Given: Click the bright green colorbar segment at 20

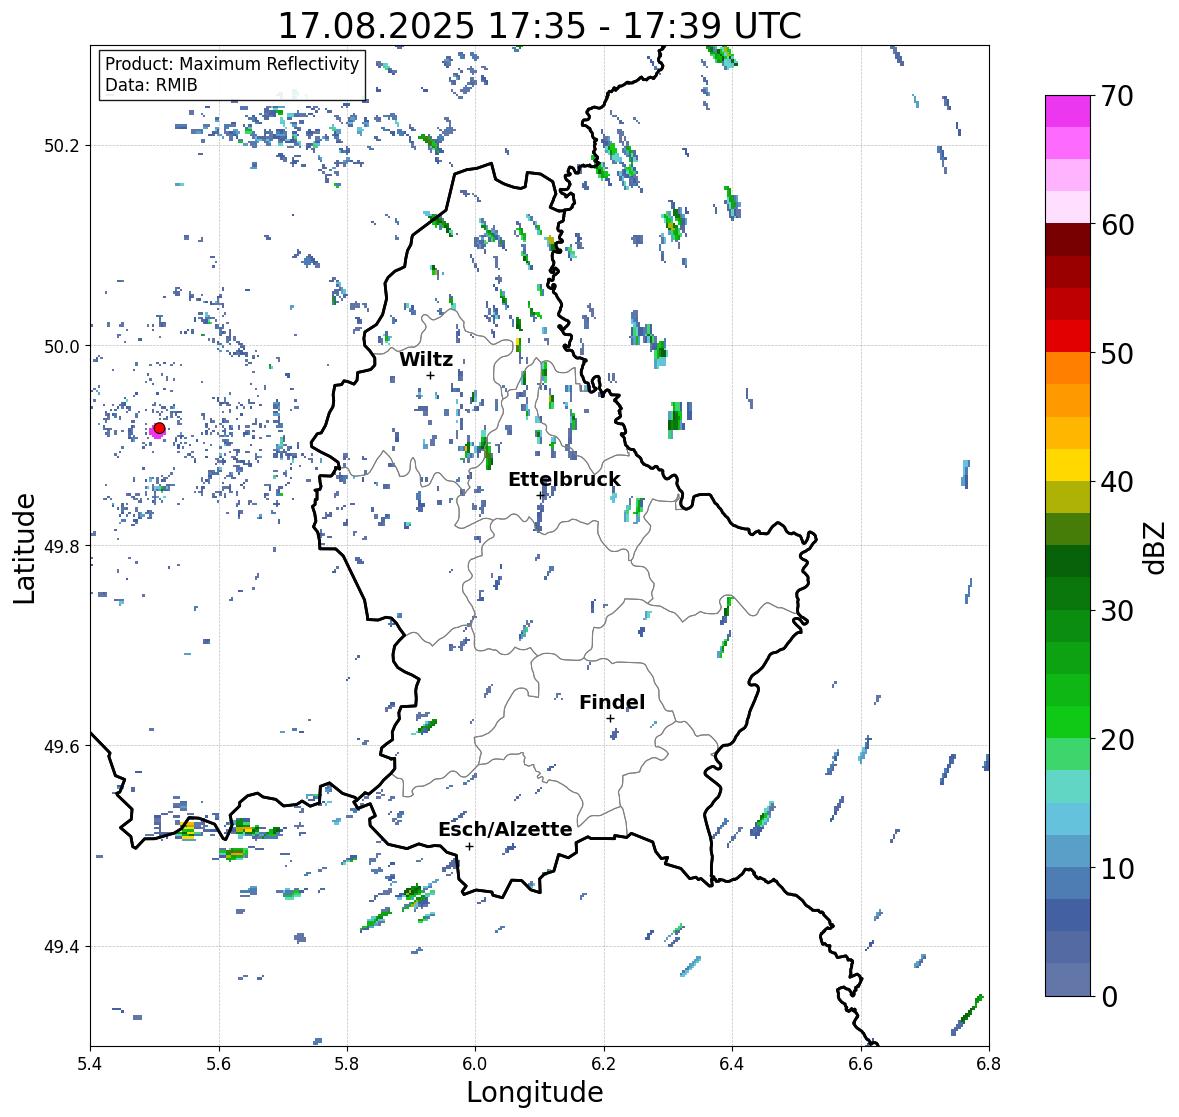Looking at the screenshot, I should tap(1067, 722).
